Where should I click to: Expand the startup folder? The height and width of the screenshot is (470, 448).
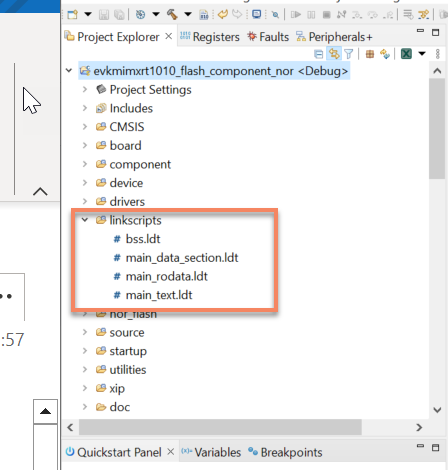[85, 351]
